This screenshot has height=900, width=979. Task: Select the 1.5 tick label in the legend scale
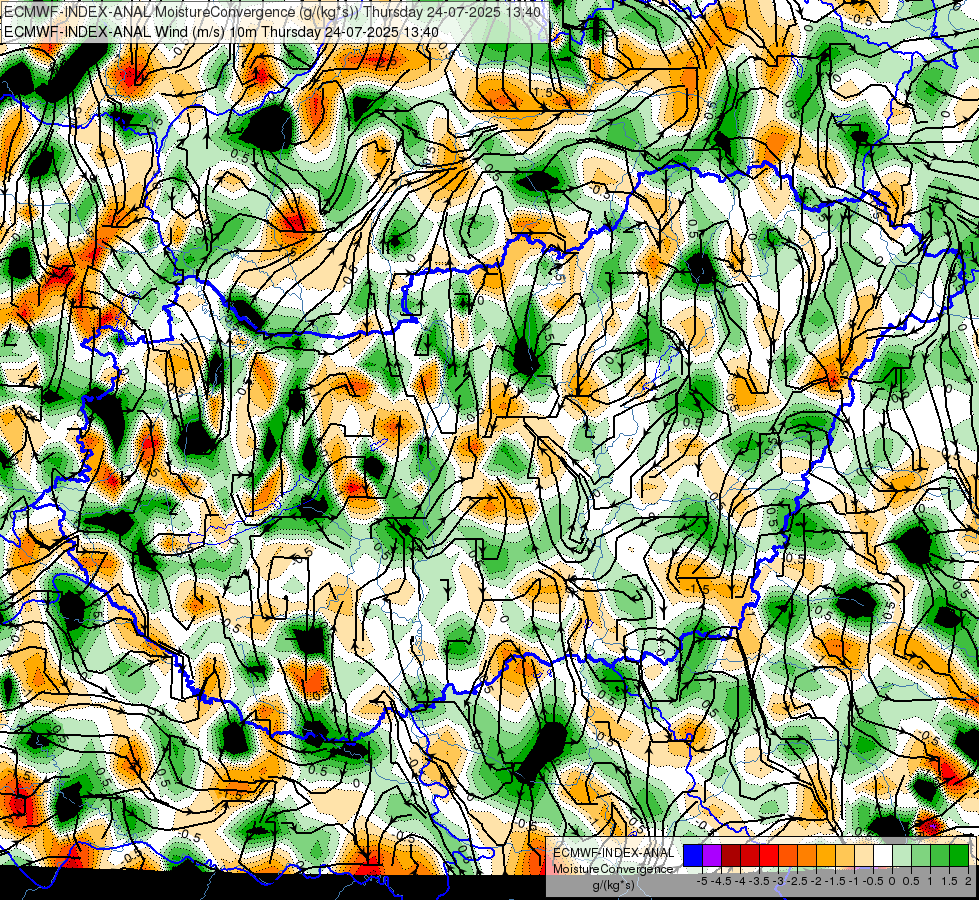pos(949,881)
